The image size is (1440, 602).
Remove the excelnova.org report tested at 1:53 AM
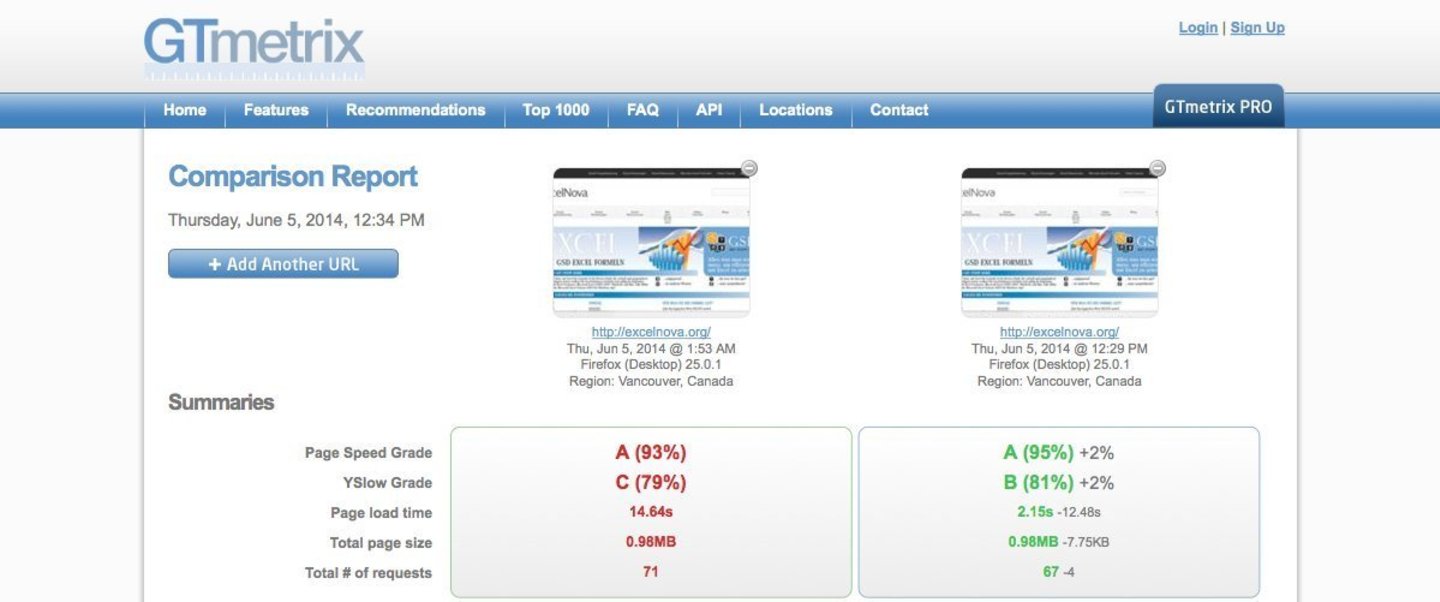[x=749, y=168]
